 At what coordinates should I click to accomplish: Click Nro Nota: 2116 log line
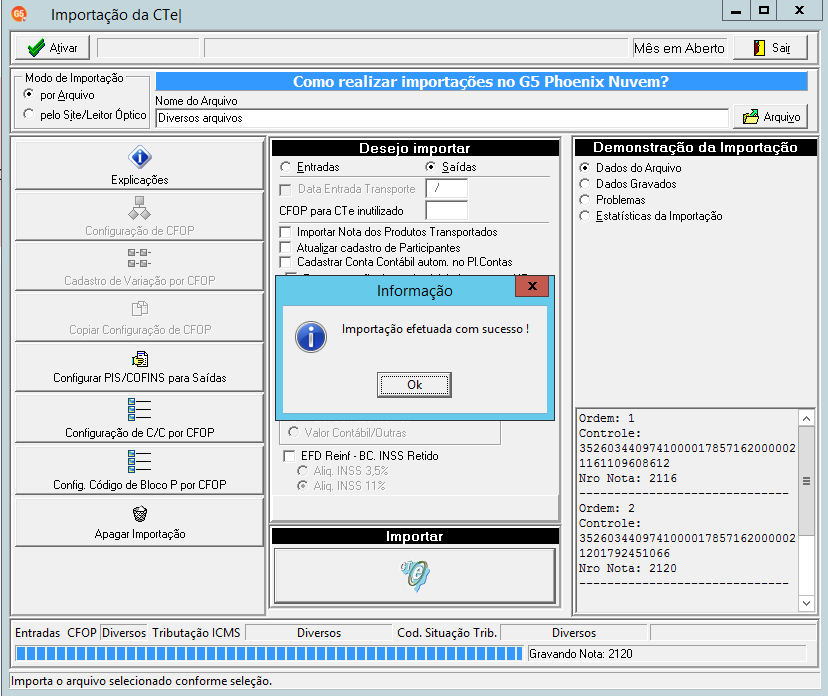(627, 478)
